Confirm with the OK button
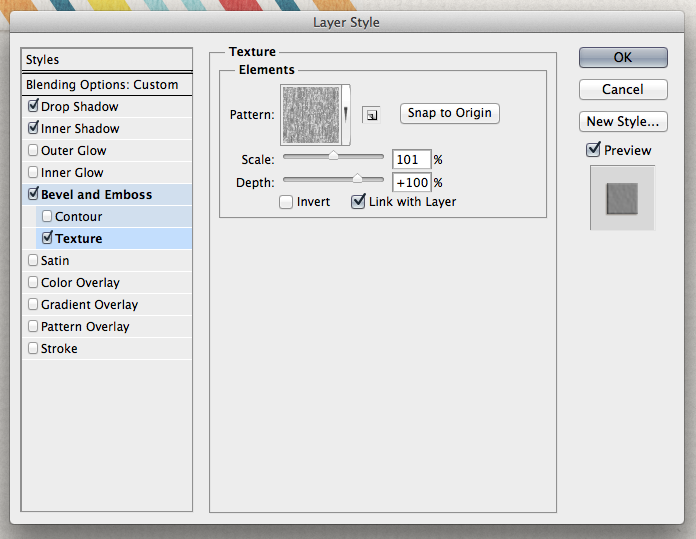696x539 pixels. point(623,57)
